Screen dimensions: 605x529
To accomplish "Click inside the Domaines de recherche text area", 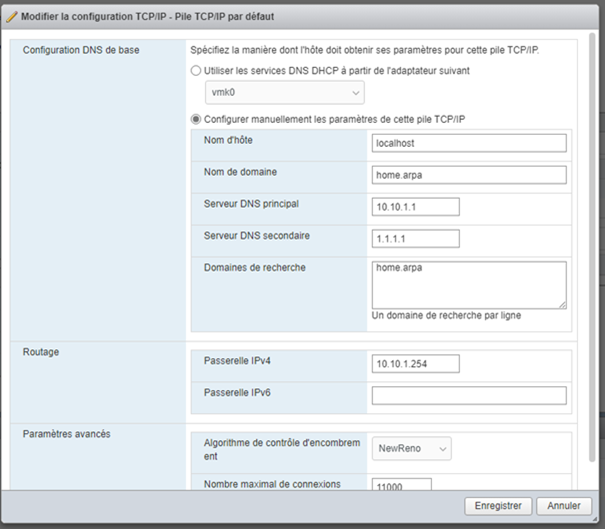I will (468, 284).
